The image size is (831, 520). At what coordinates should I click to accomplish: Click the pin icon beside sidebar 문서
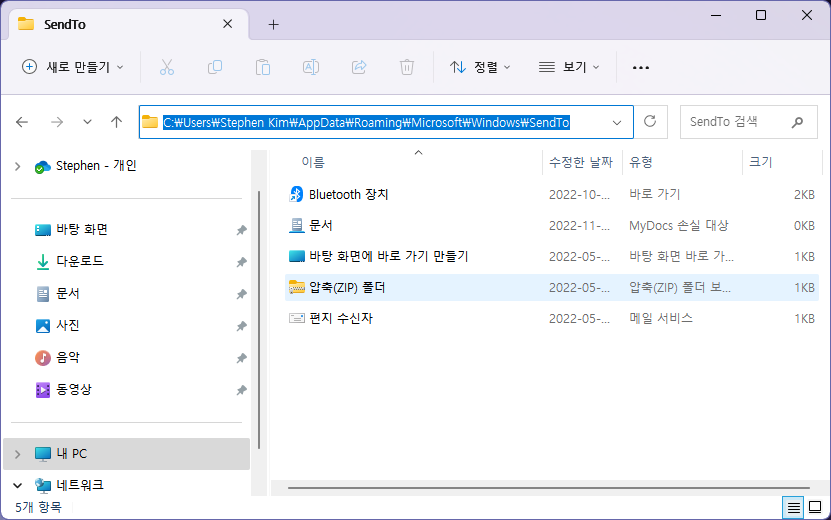[241, 294]
